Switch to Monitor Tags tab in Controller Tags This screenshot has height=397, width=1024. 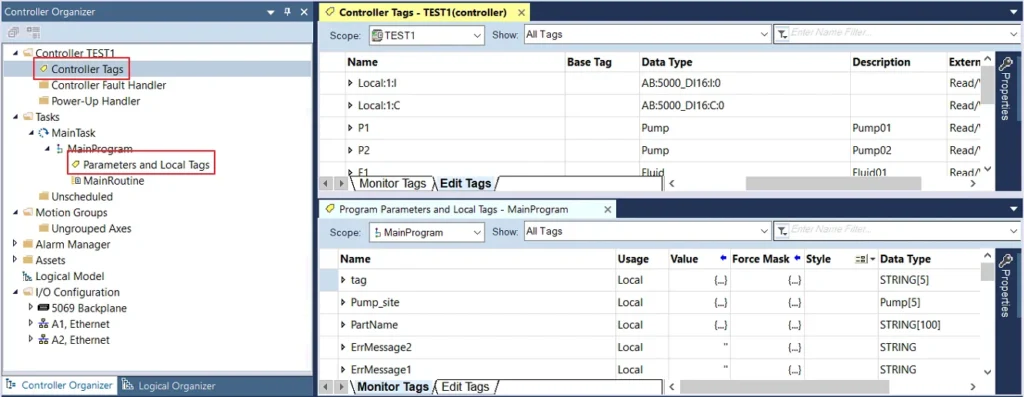tap(392, 183)
